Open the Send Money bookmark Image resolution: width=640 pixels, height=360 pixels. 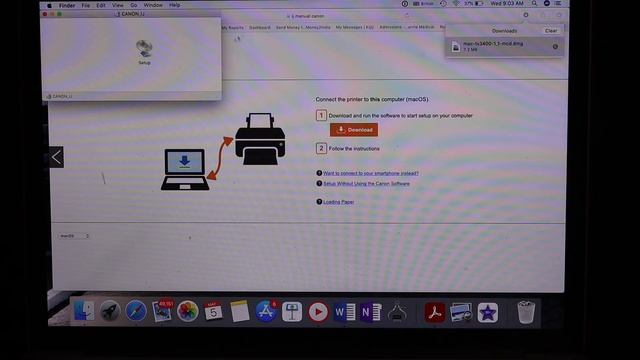(x=303, y=27)
